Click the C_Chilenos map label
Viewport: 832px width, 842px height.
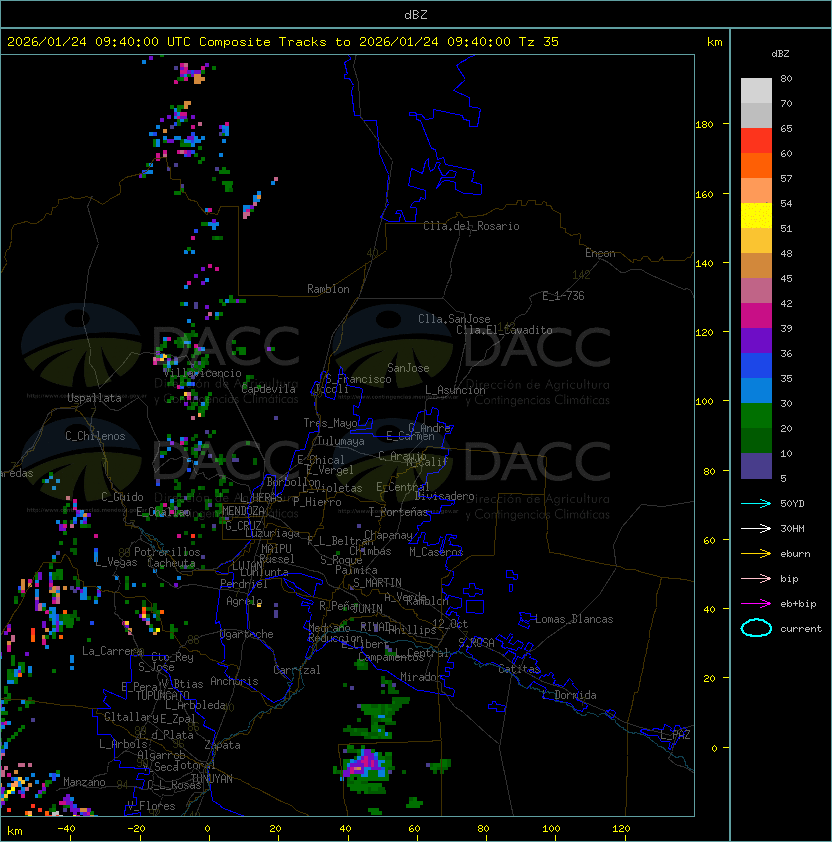95,436
